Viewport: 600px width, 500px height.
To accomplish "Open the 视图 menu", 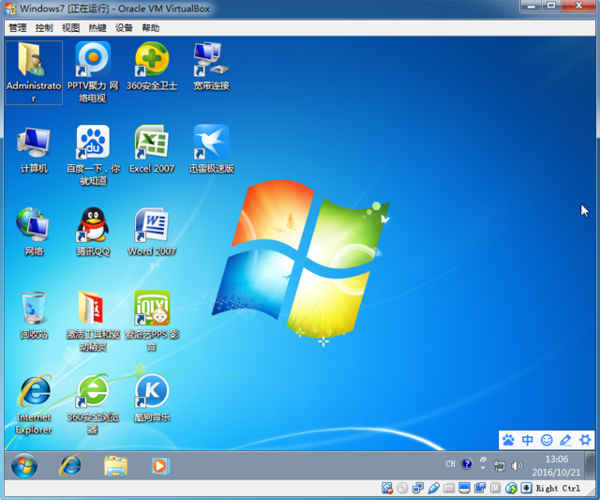I will tap(70, 28).
